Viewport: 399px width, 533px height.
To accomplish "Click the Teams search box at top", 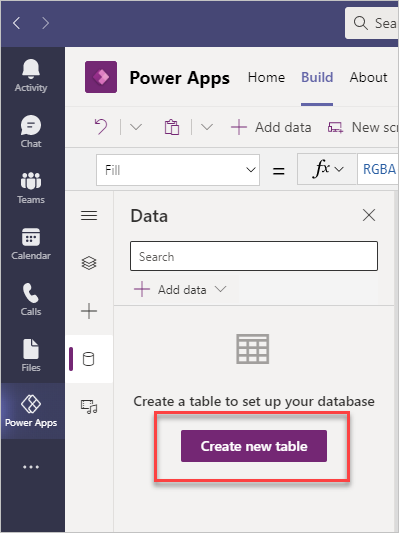I will pyautogui.click(x=372, y=23).
